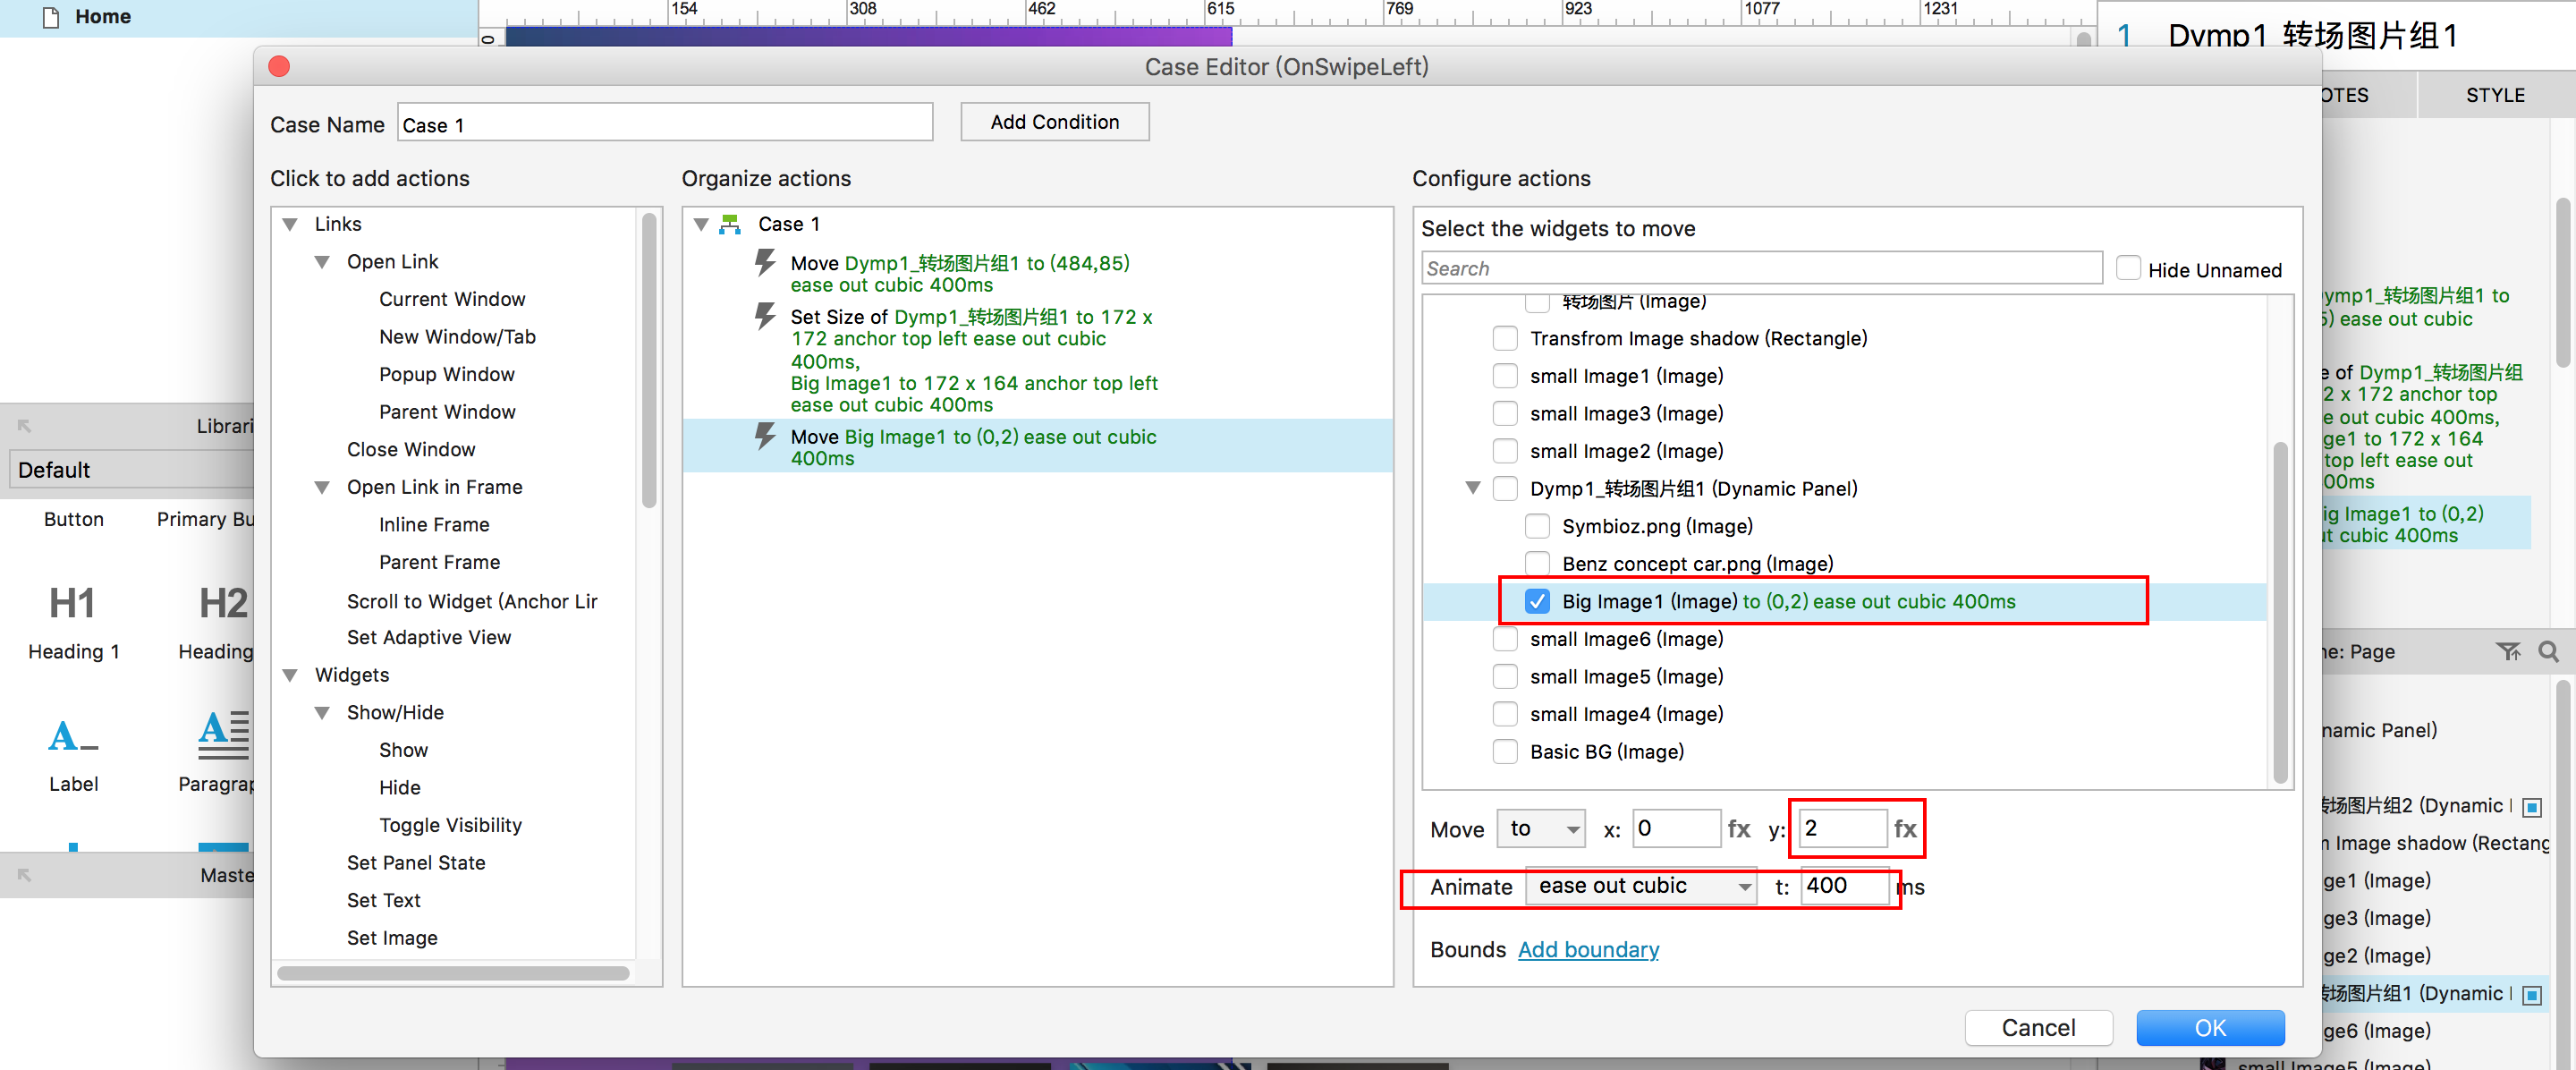The image size is (2576, 1070).
Task: Open the Move 'to' dropdown
Action: [x=1541, y=828]
